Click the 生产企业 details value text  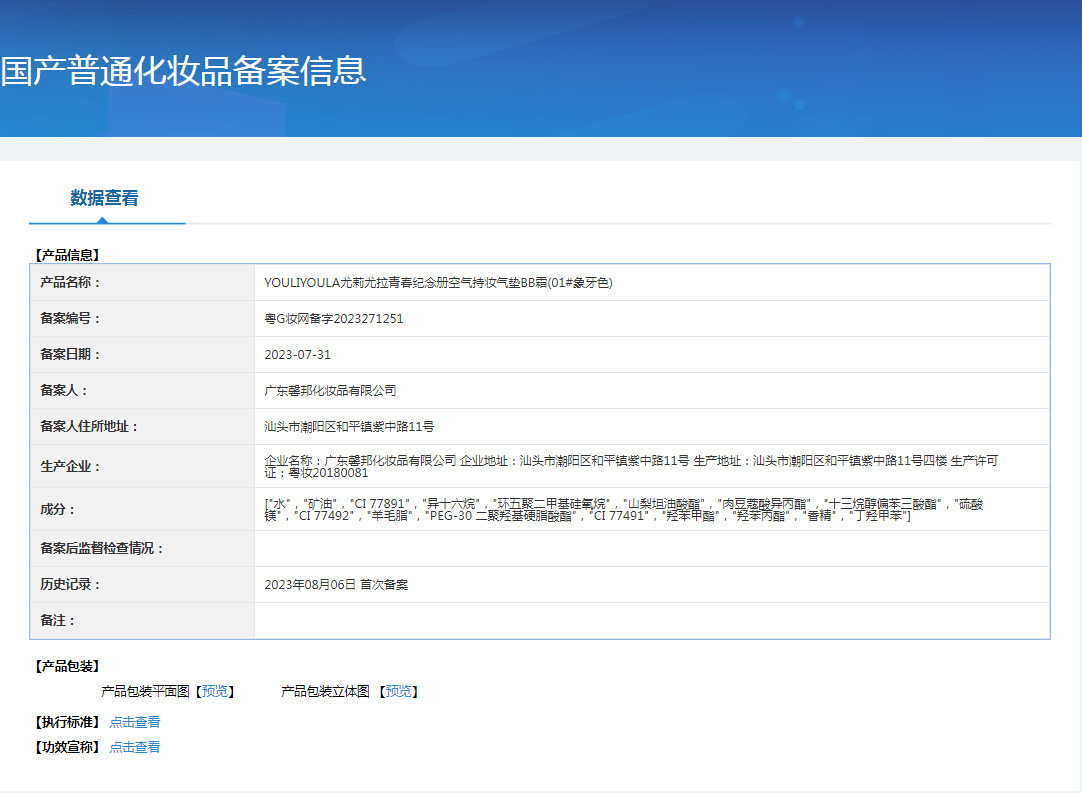tap(631, 467)
